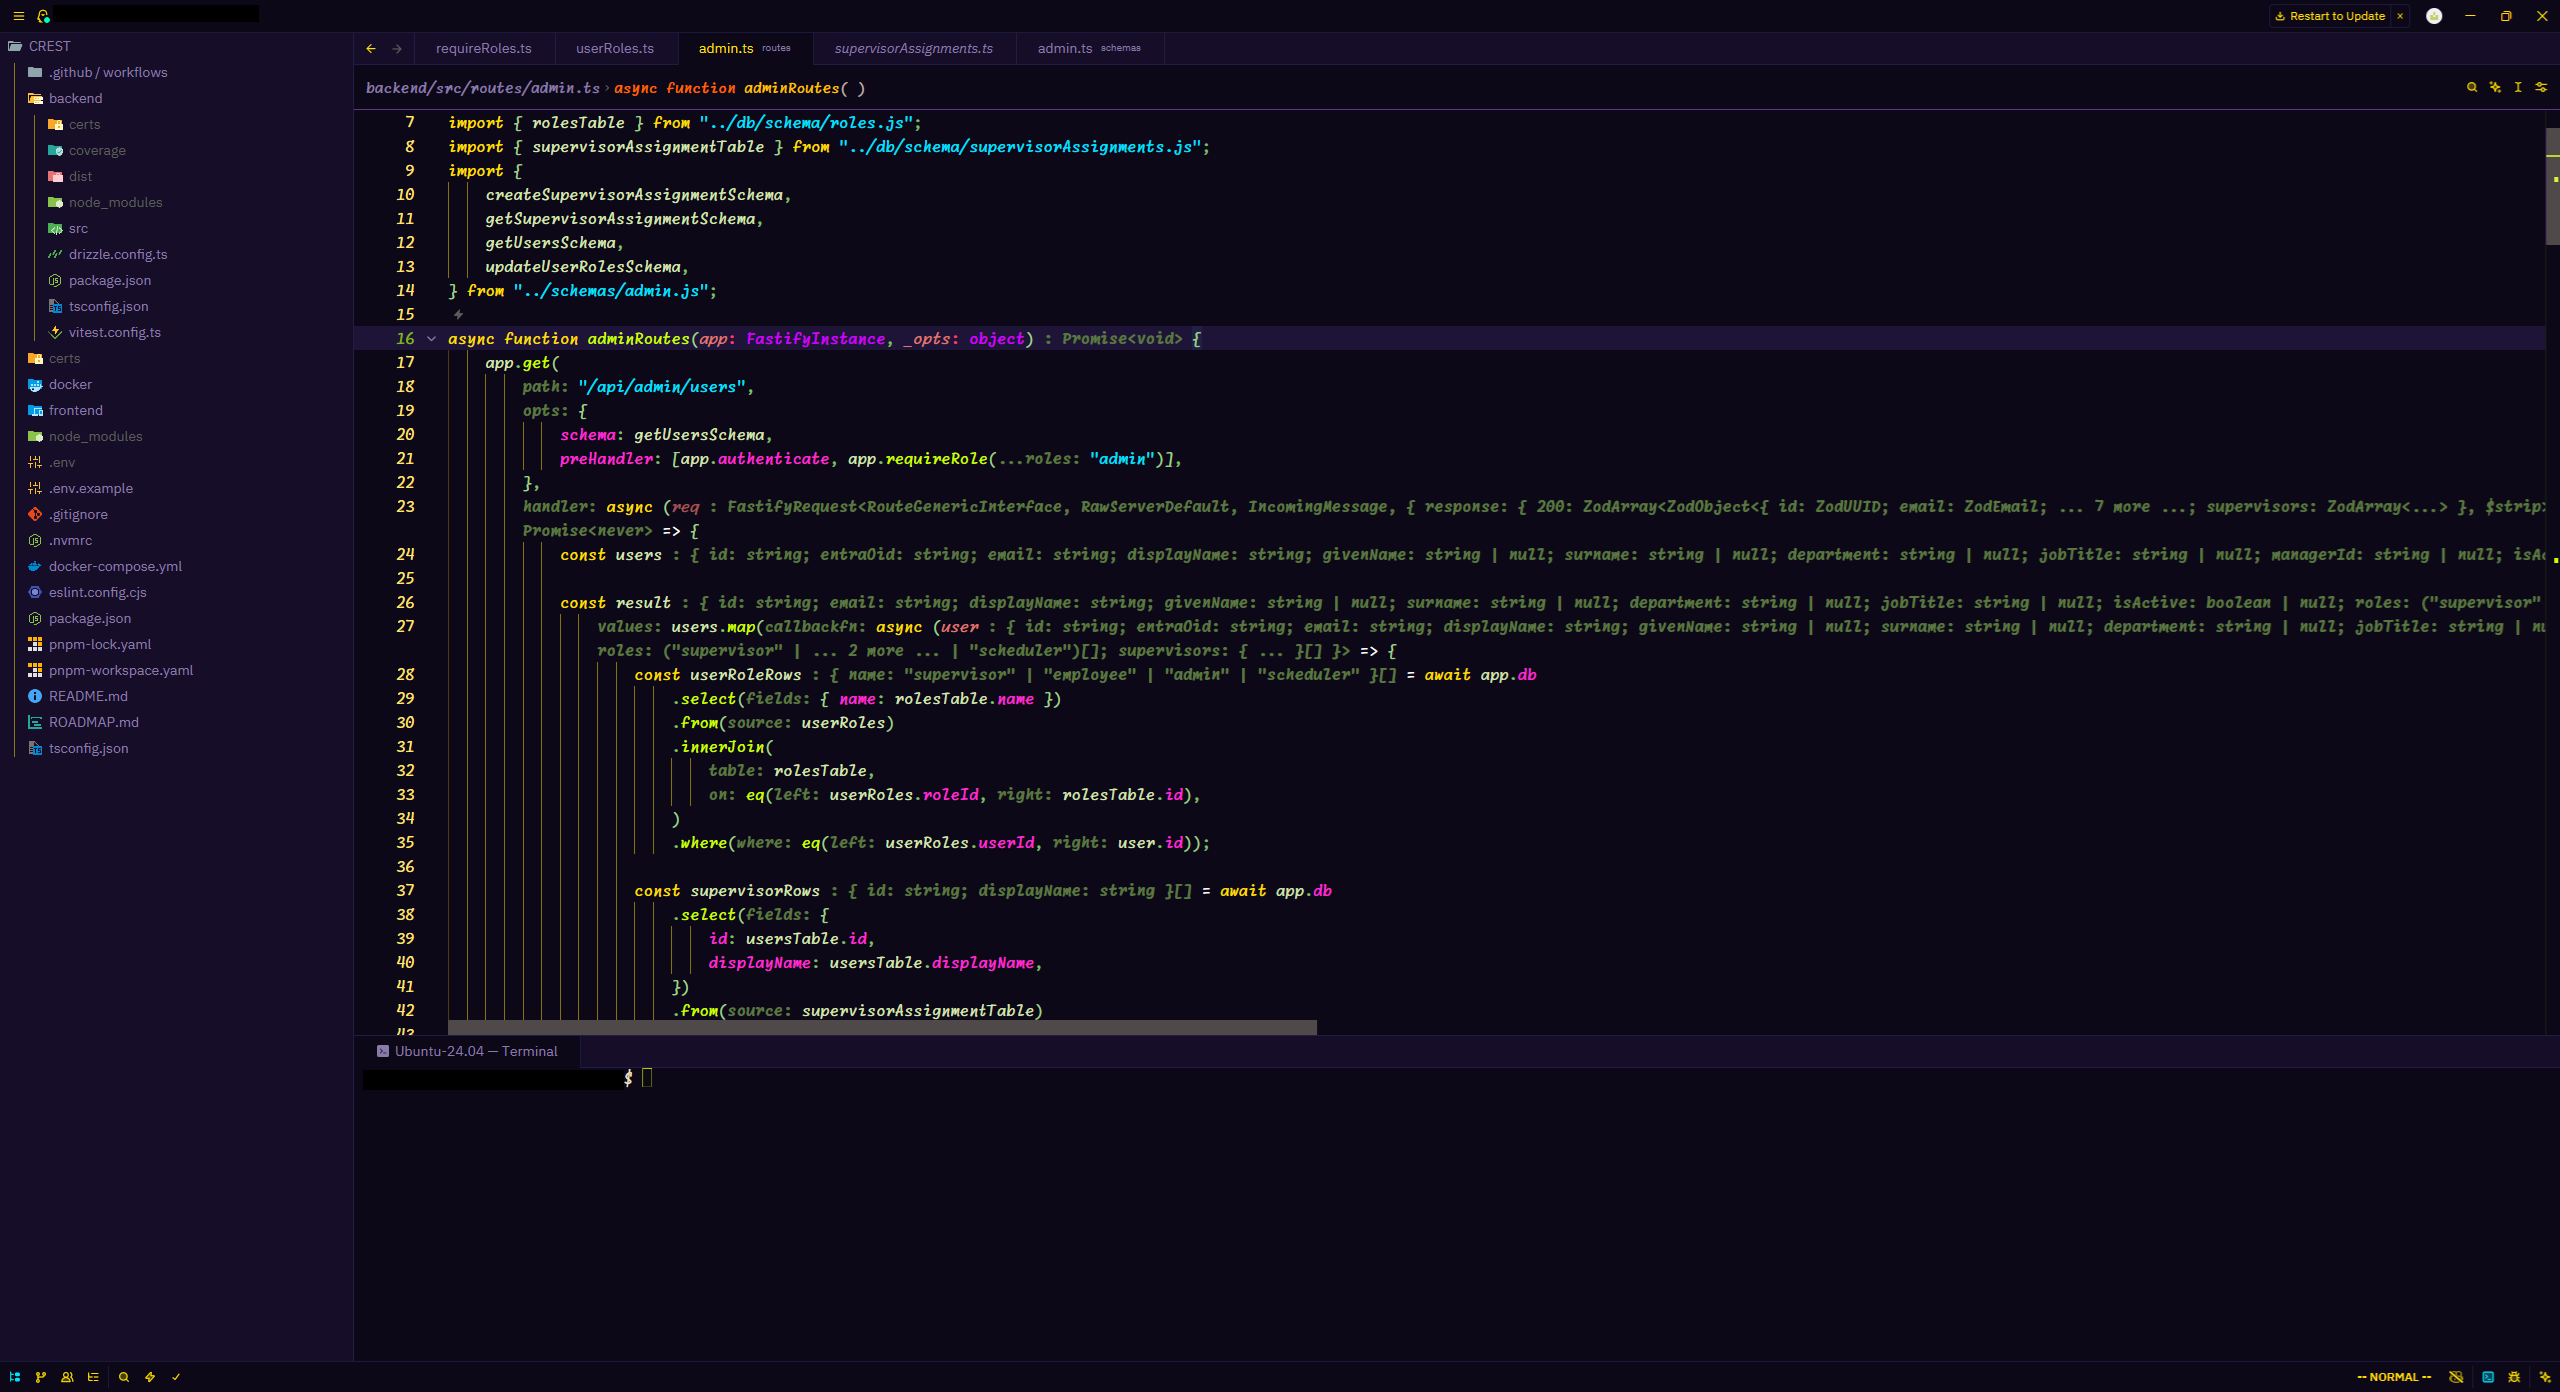Toggle the crossed-out edit prediction icon
This screenshot has width=2560, height=1392.
tap(2456, 1377)
